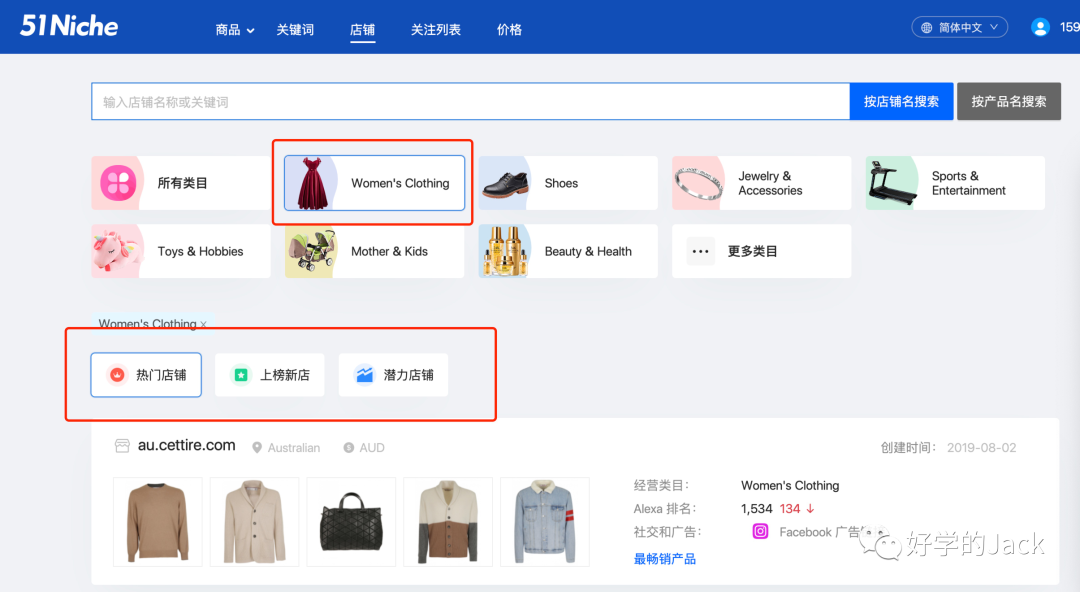The image size is (1080, 592).
Task: Click the treadmill category image
Action: pos(892,183)
